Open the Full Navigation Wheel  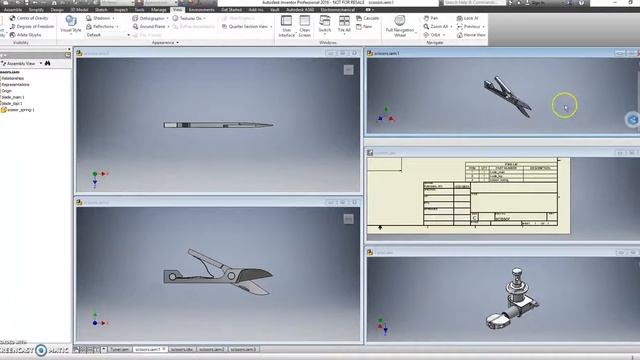tap(400, 26)
